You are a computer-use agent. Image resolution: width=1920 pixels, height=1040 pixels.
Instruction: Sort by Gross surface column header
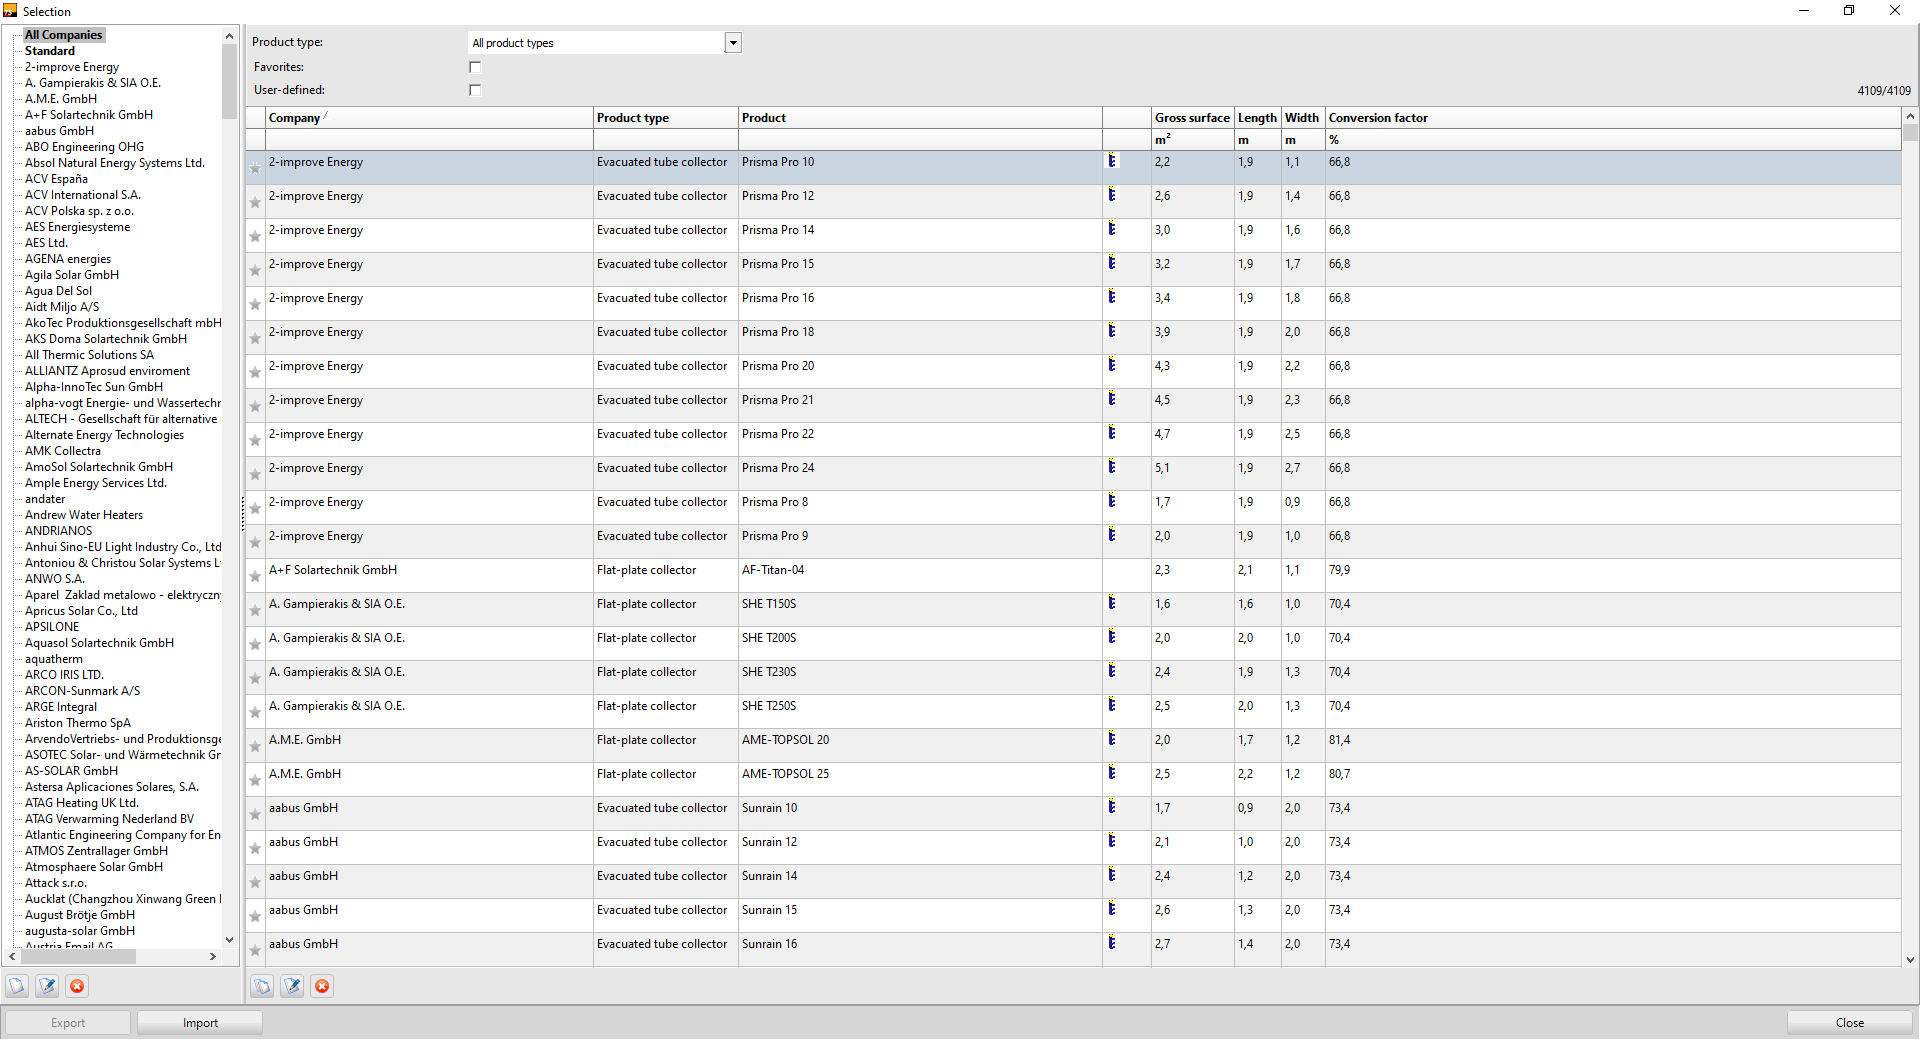coord(1192,118)
